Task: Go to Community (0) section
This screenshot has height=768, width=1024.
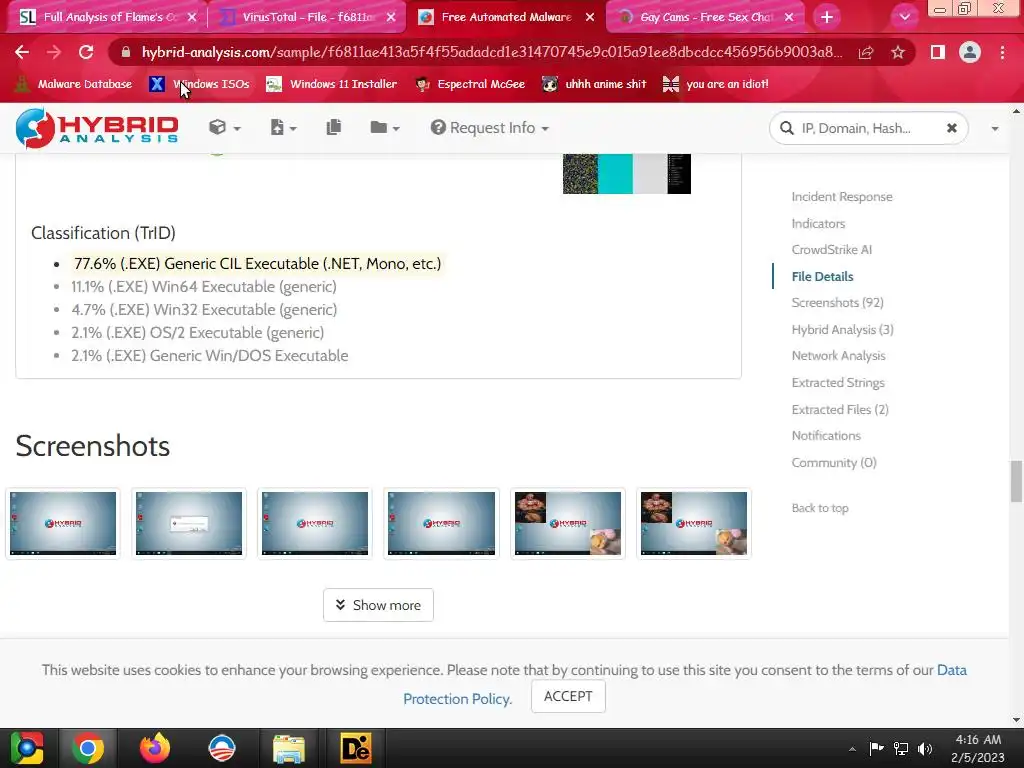Action: (834, 462)
